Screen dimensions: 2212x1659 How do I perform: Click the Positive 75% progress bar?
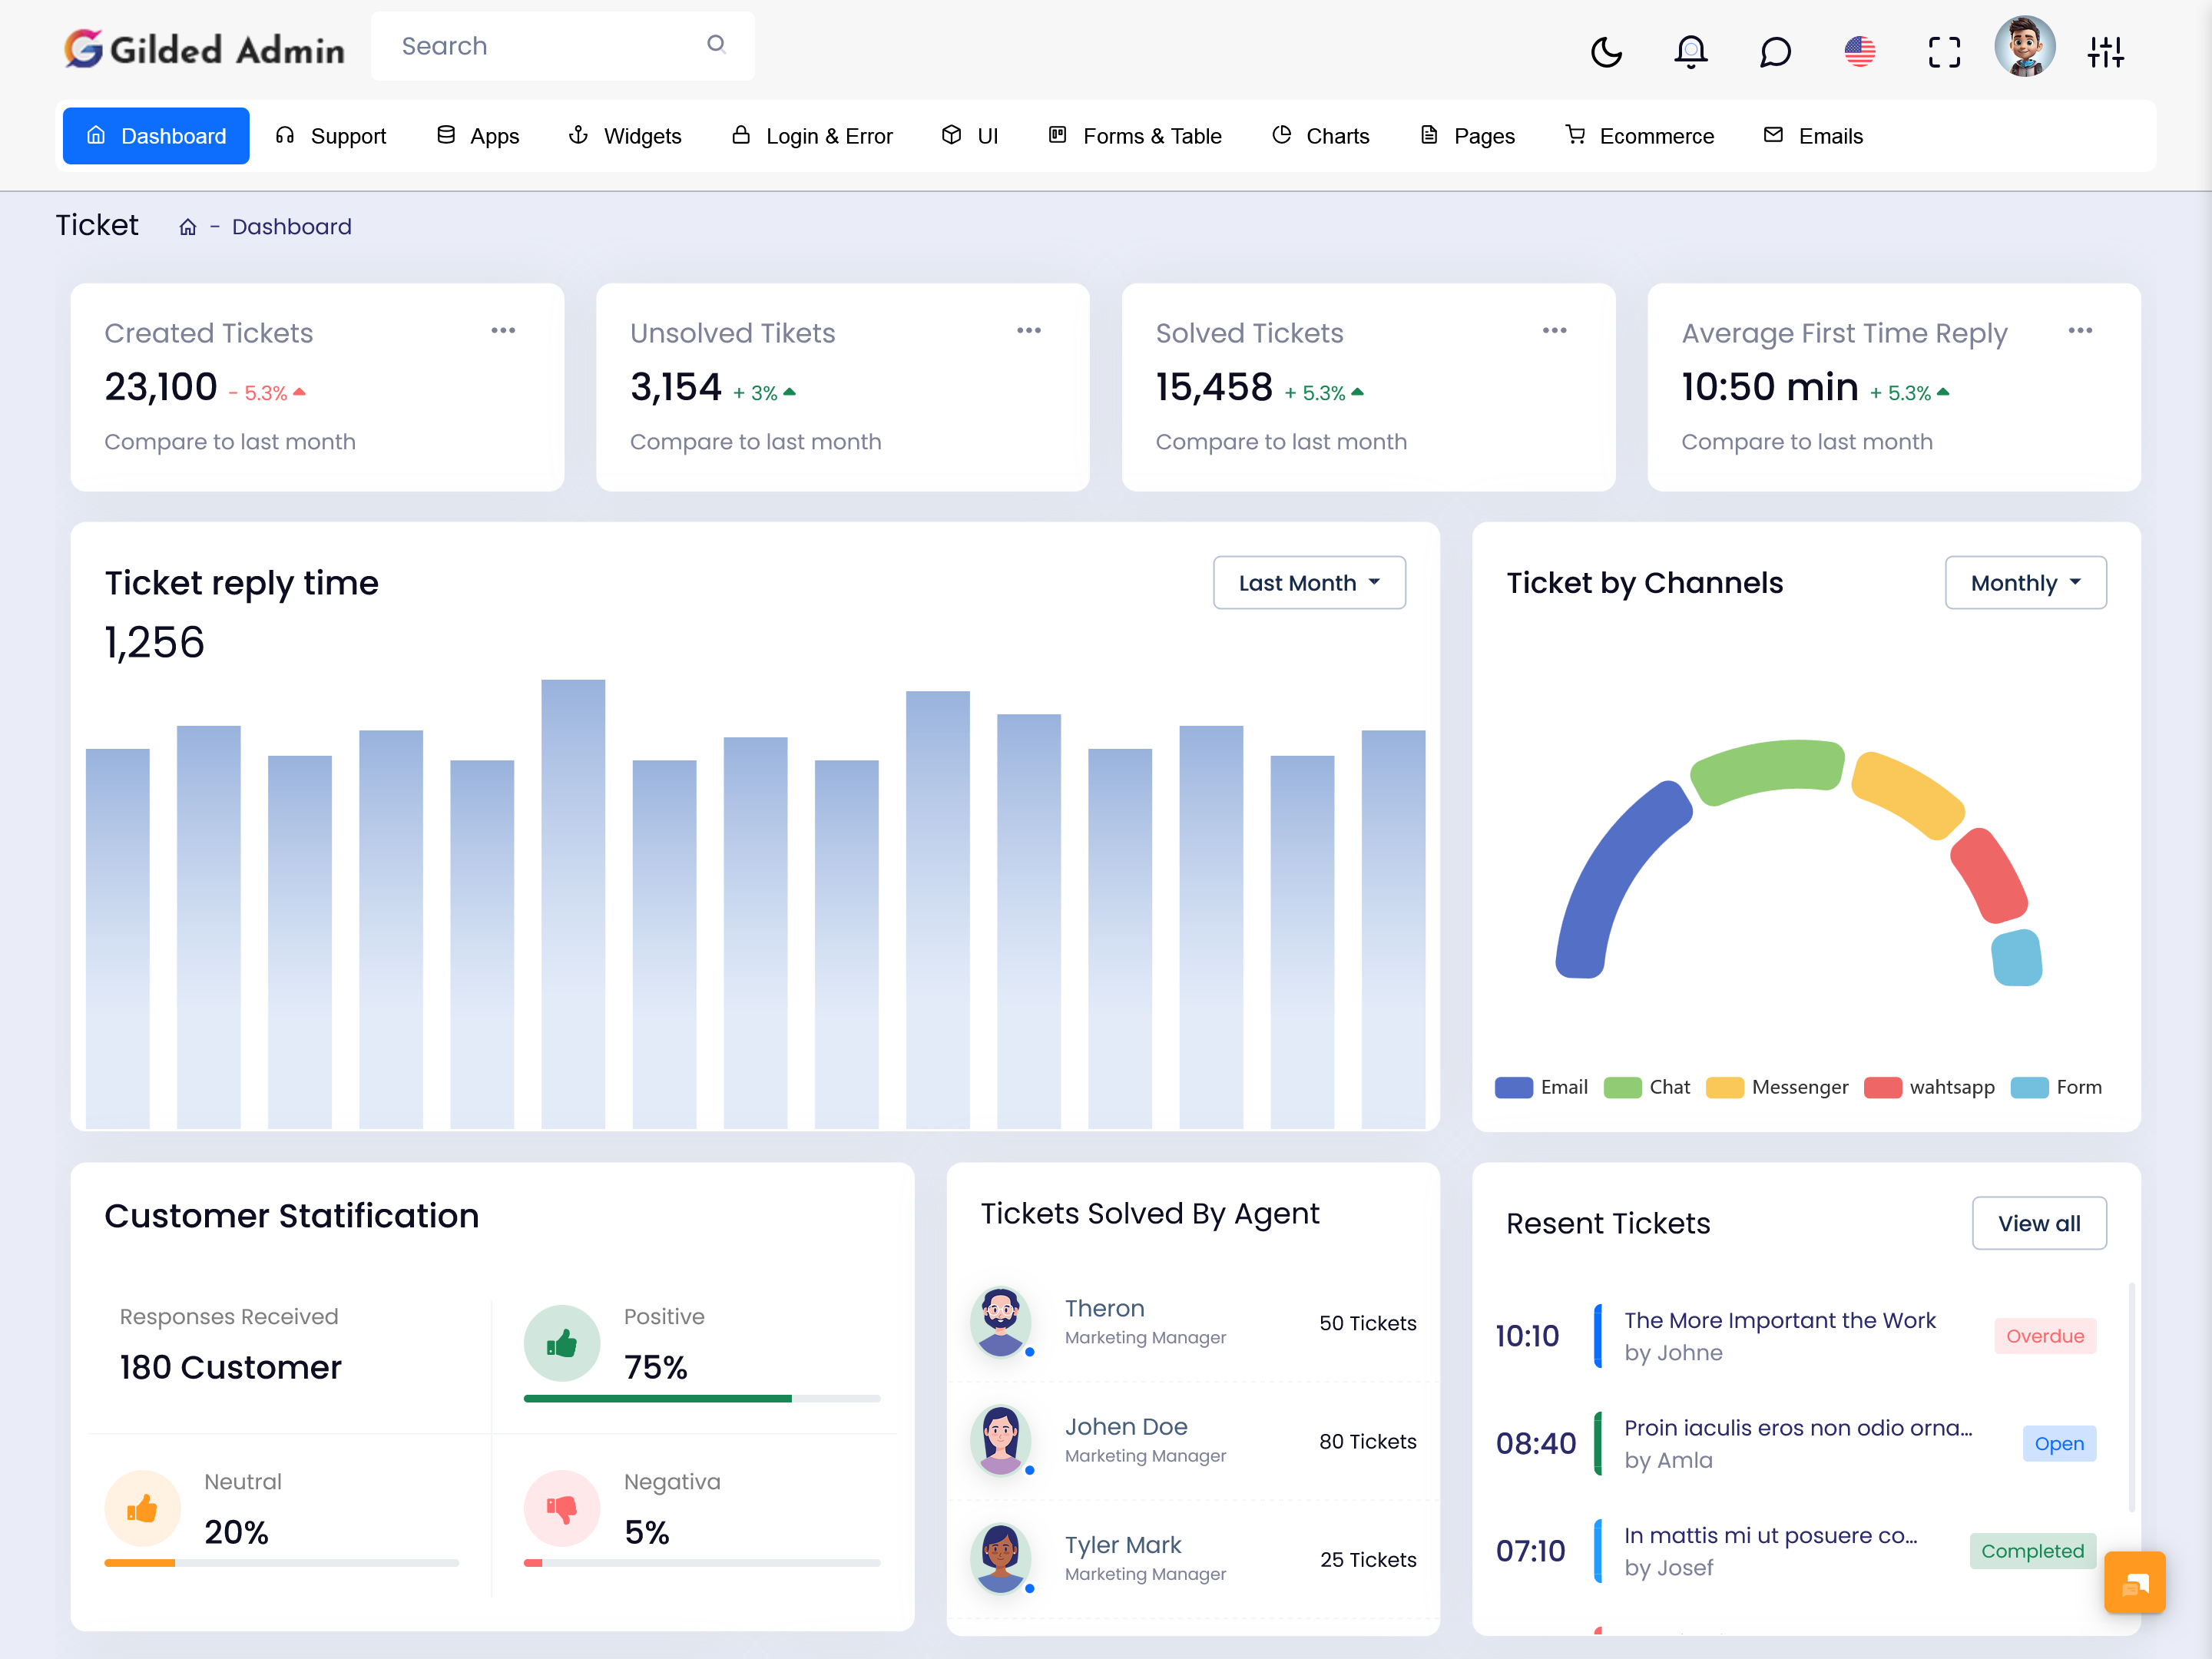click(x=702, y=1399)
